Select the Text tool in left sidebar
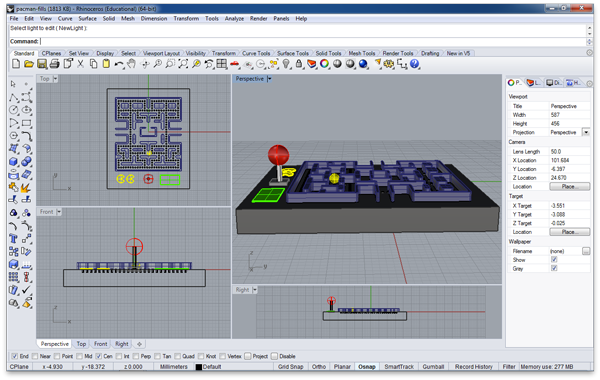600x380 pixels. click(13, 239)
